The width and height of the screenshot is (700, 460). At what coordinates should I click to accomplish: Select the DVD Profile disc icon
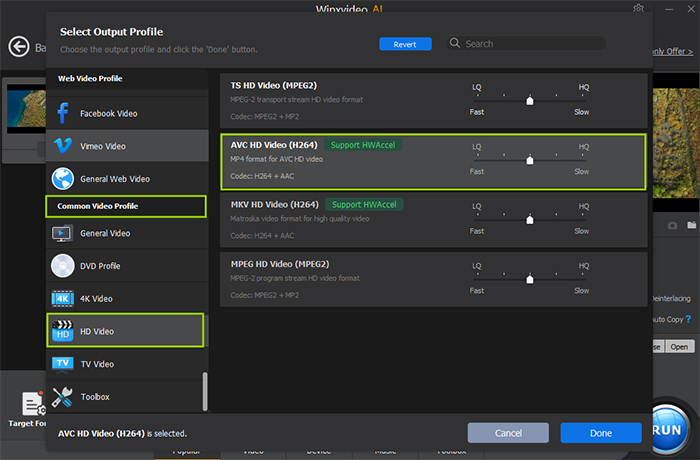point(62,266)
